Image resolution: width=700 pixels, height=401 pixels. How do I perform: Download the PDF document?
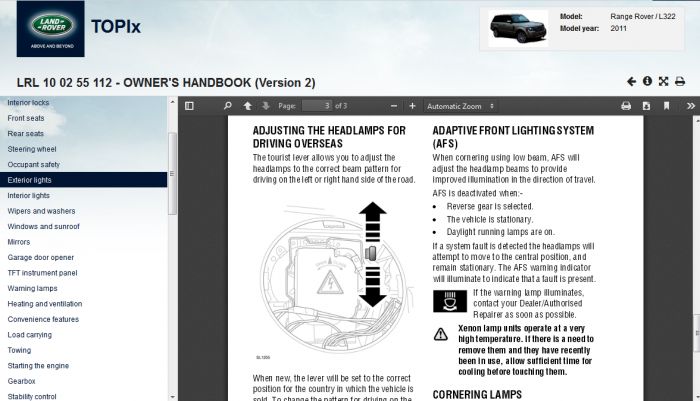(646, 106)
